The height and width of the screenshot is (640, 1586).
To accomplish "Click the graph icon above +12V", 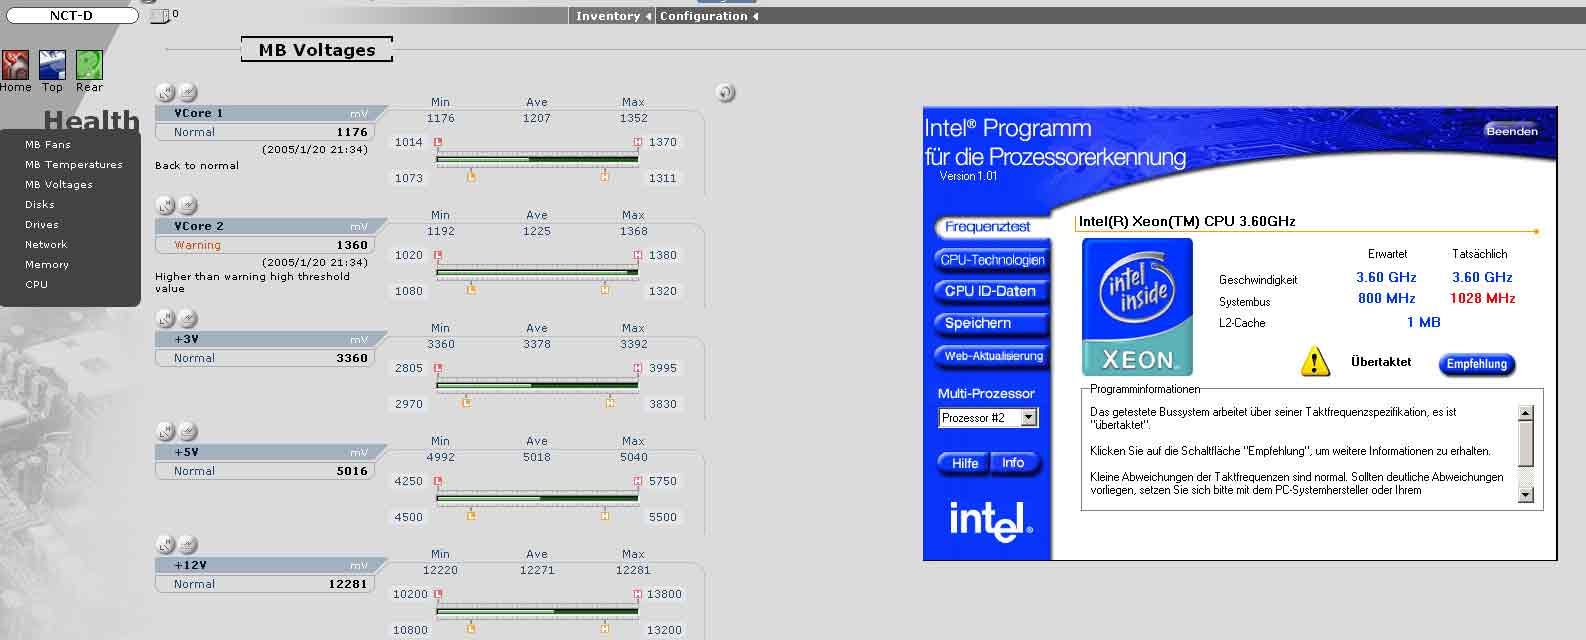I will (188, 544).
